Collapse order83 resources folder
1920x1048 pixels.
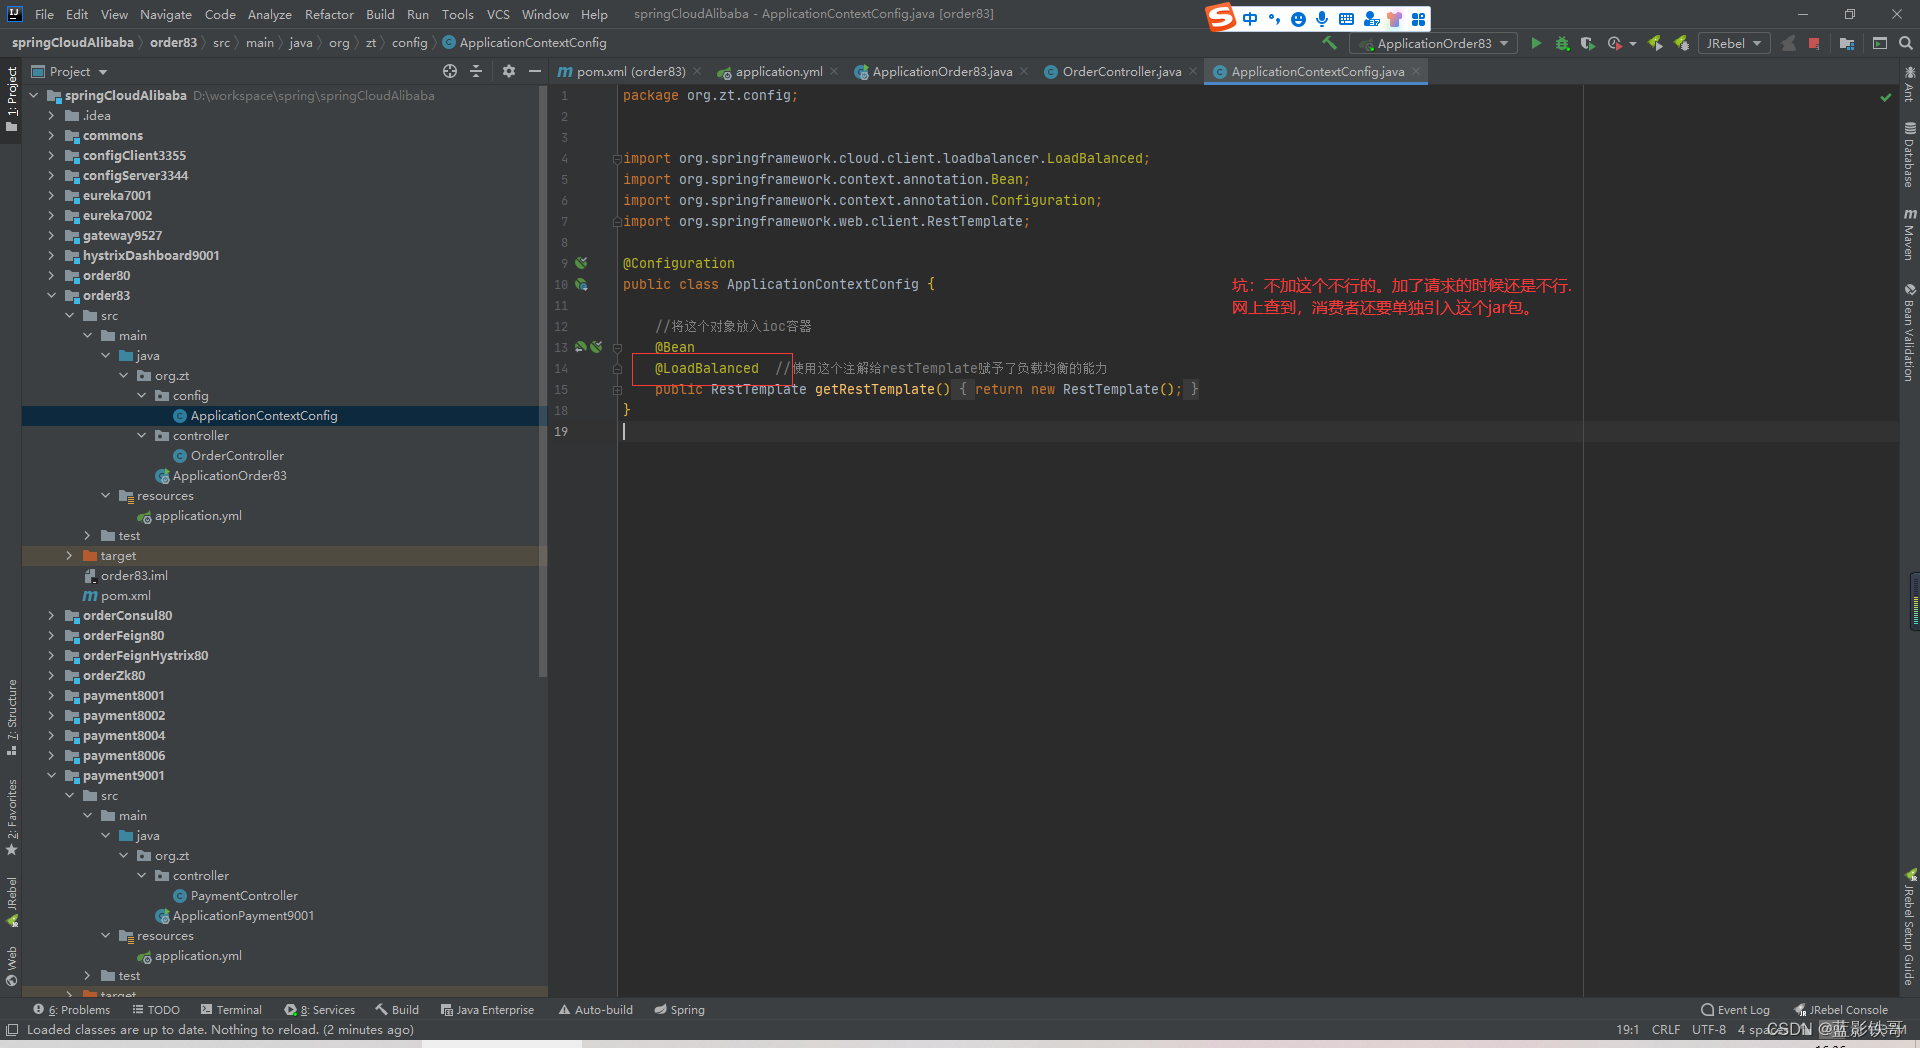105,496
